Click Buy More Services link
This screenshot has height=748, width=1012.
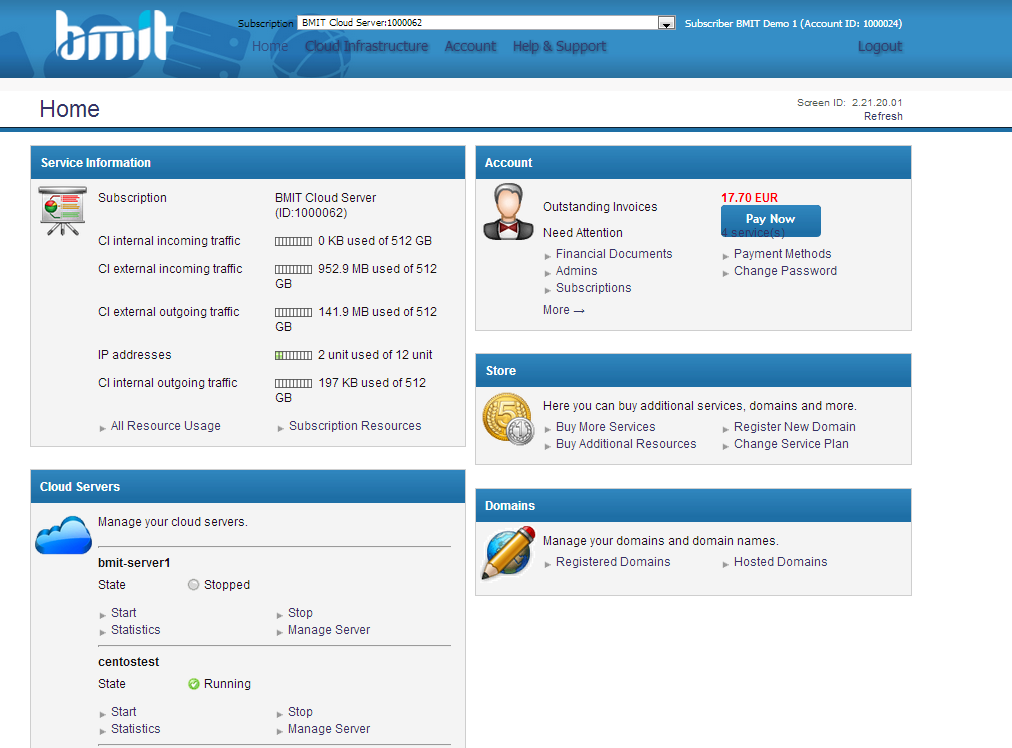(605, 427)
